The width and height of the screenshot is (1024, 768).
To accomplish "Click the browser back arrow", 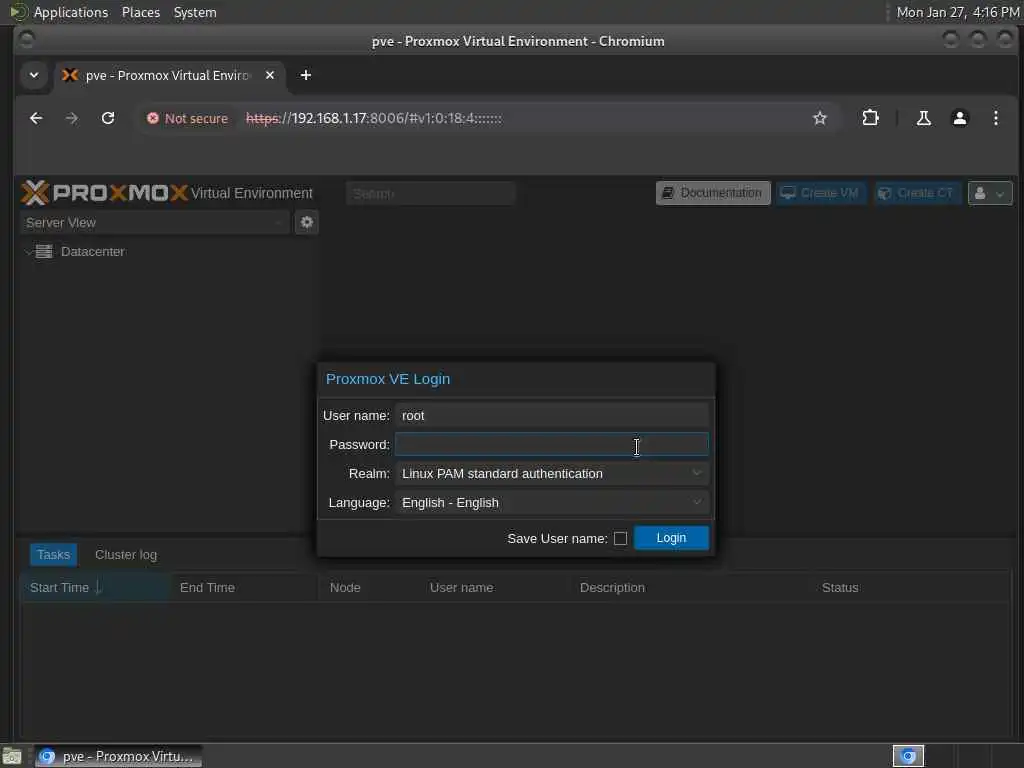I will (x=37, y=118).
